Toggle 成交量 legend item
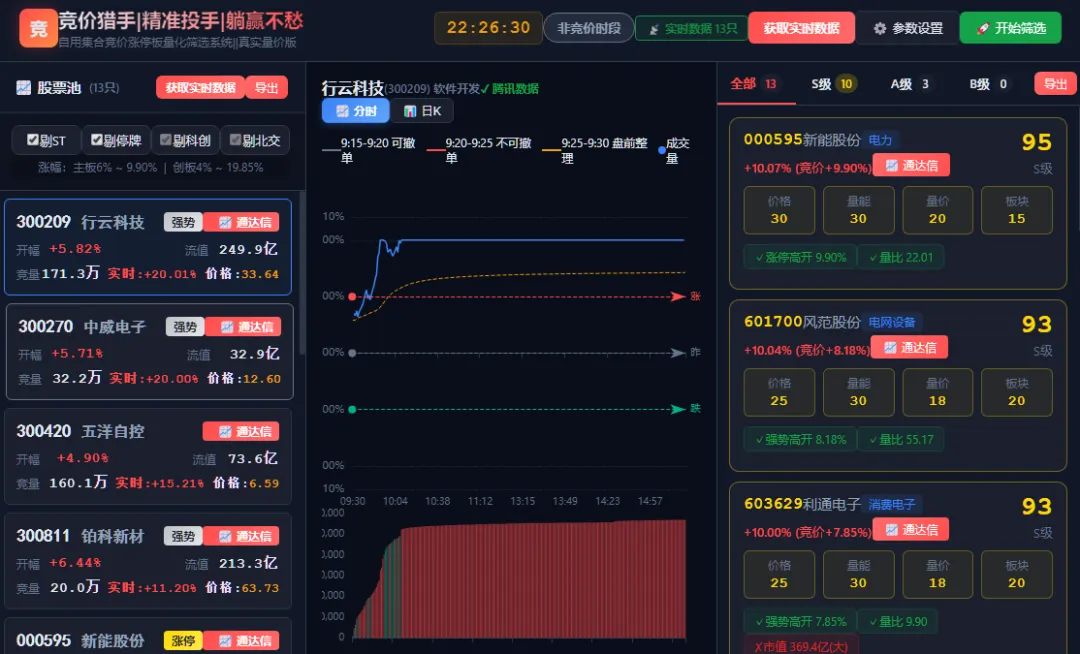The image size is (1080, 654). pos(674,150)
